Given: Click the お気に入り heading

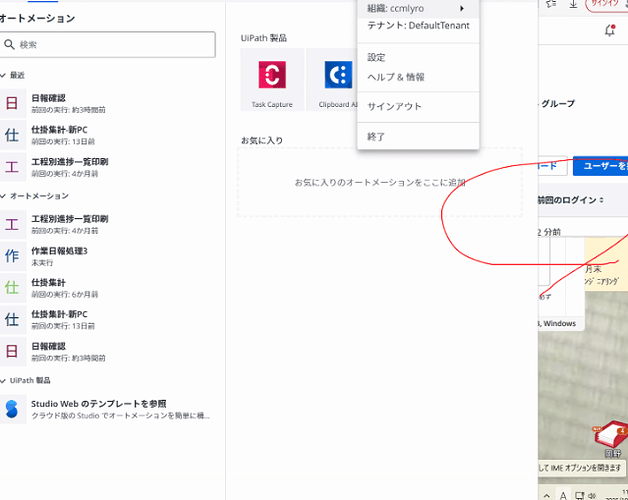Looking at the screenshot, I should click(262, 141).
